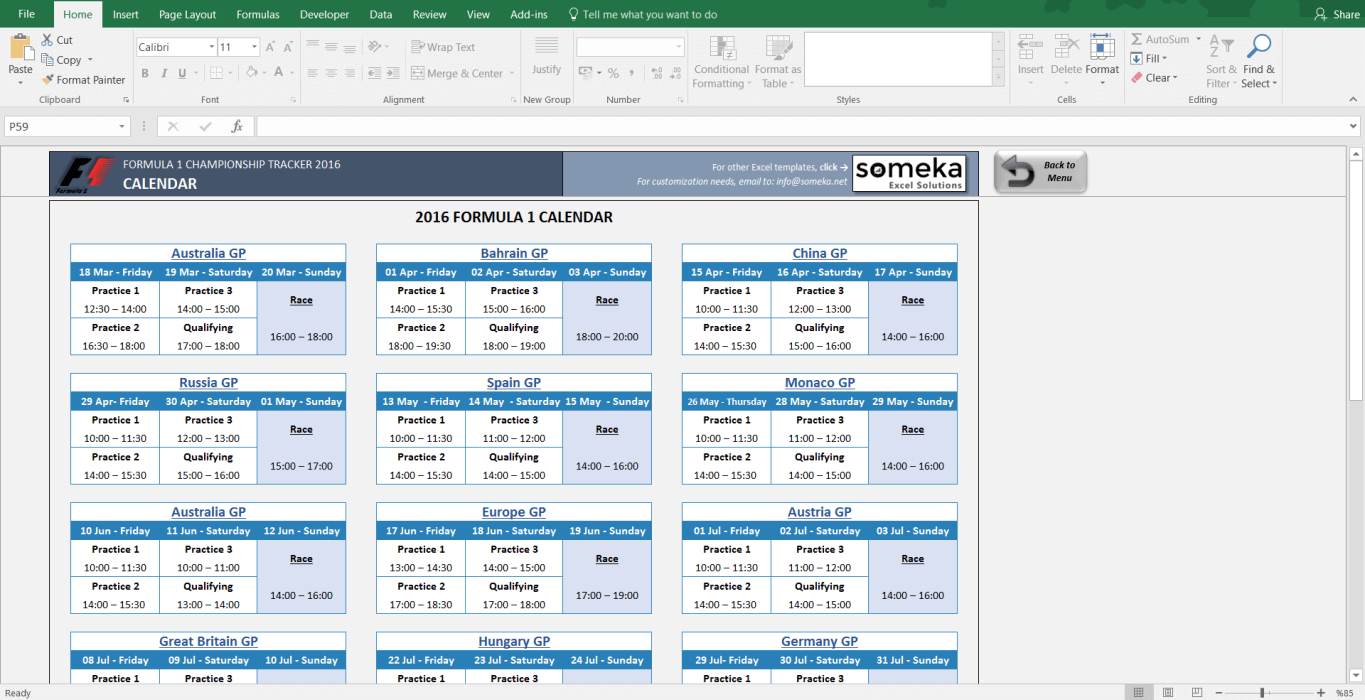The width and height of the screenshot is (1365, 700).
Task: Click the Fill Color paint bucket
Action: point(251,73)
